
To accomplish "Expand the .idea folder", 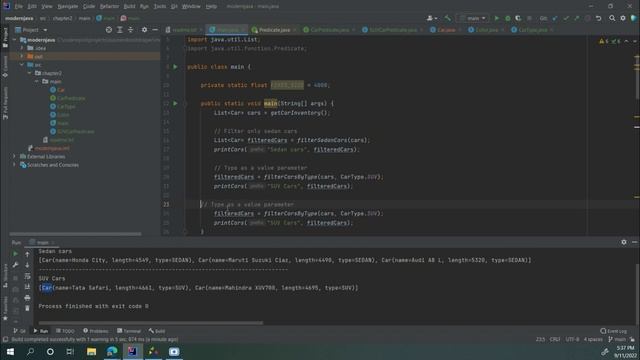I will coord(22,48).
